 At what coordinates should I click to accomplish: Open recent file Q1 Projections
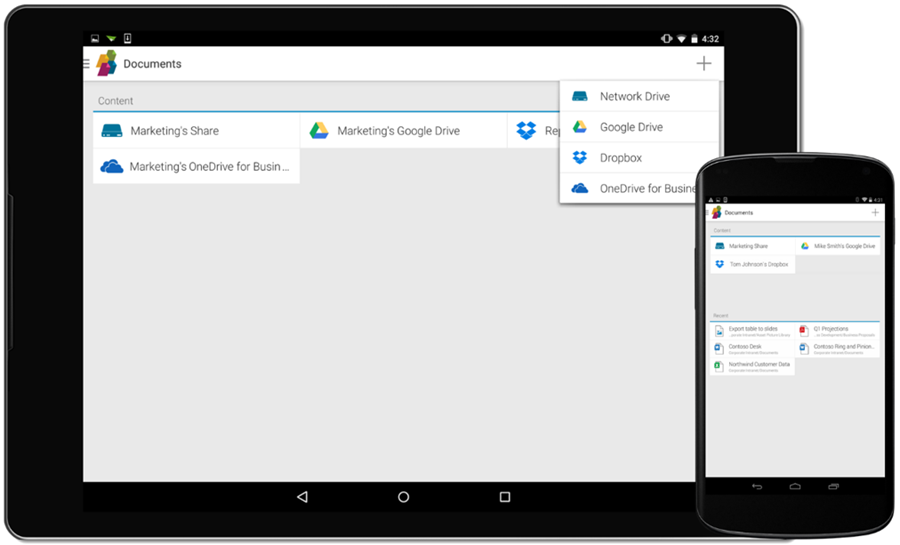(838, 331)
